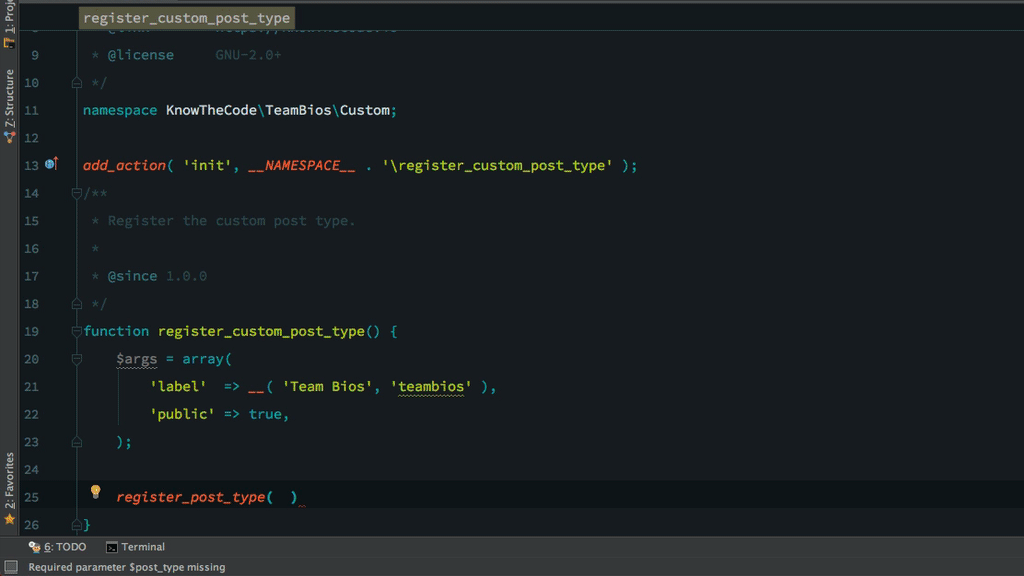Collapse the $args array block at line 20
The image size is (1024, 576).
pyautogui.click(x=76, y=358)
